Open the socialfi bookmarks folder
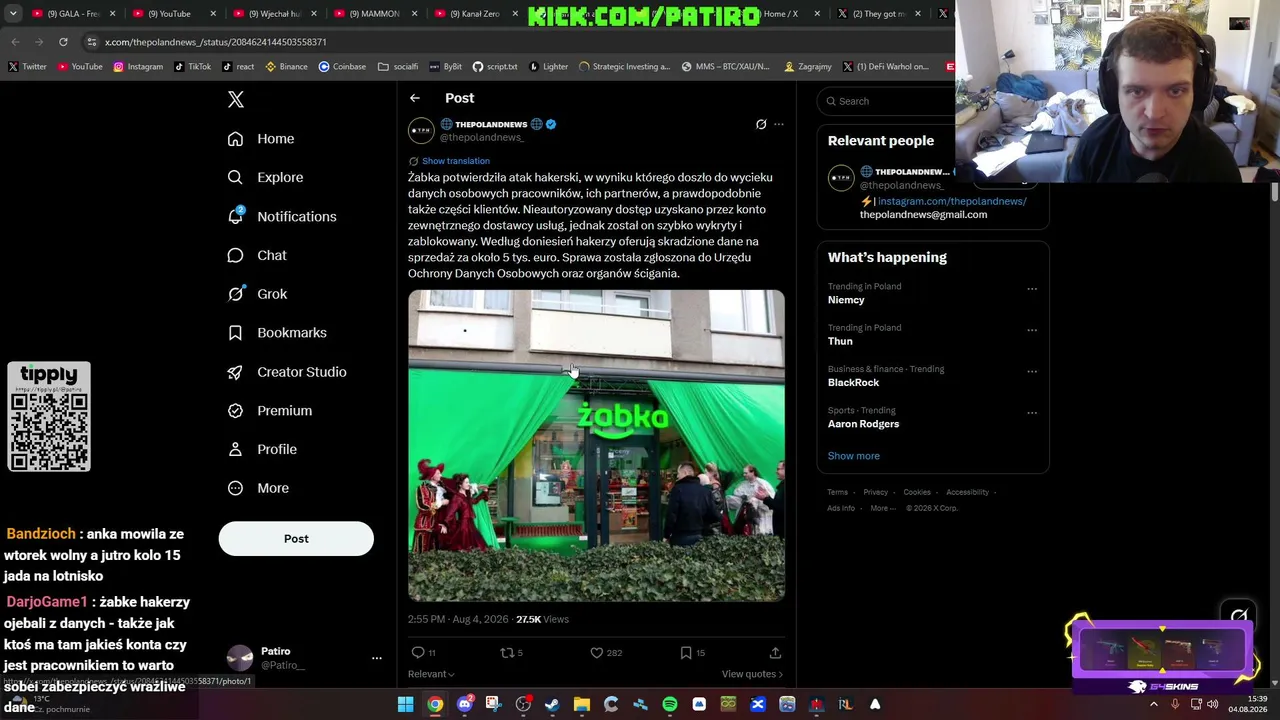The width and height of the screenshot is (1280, 720). coord(398,67)
